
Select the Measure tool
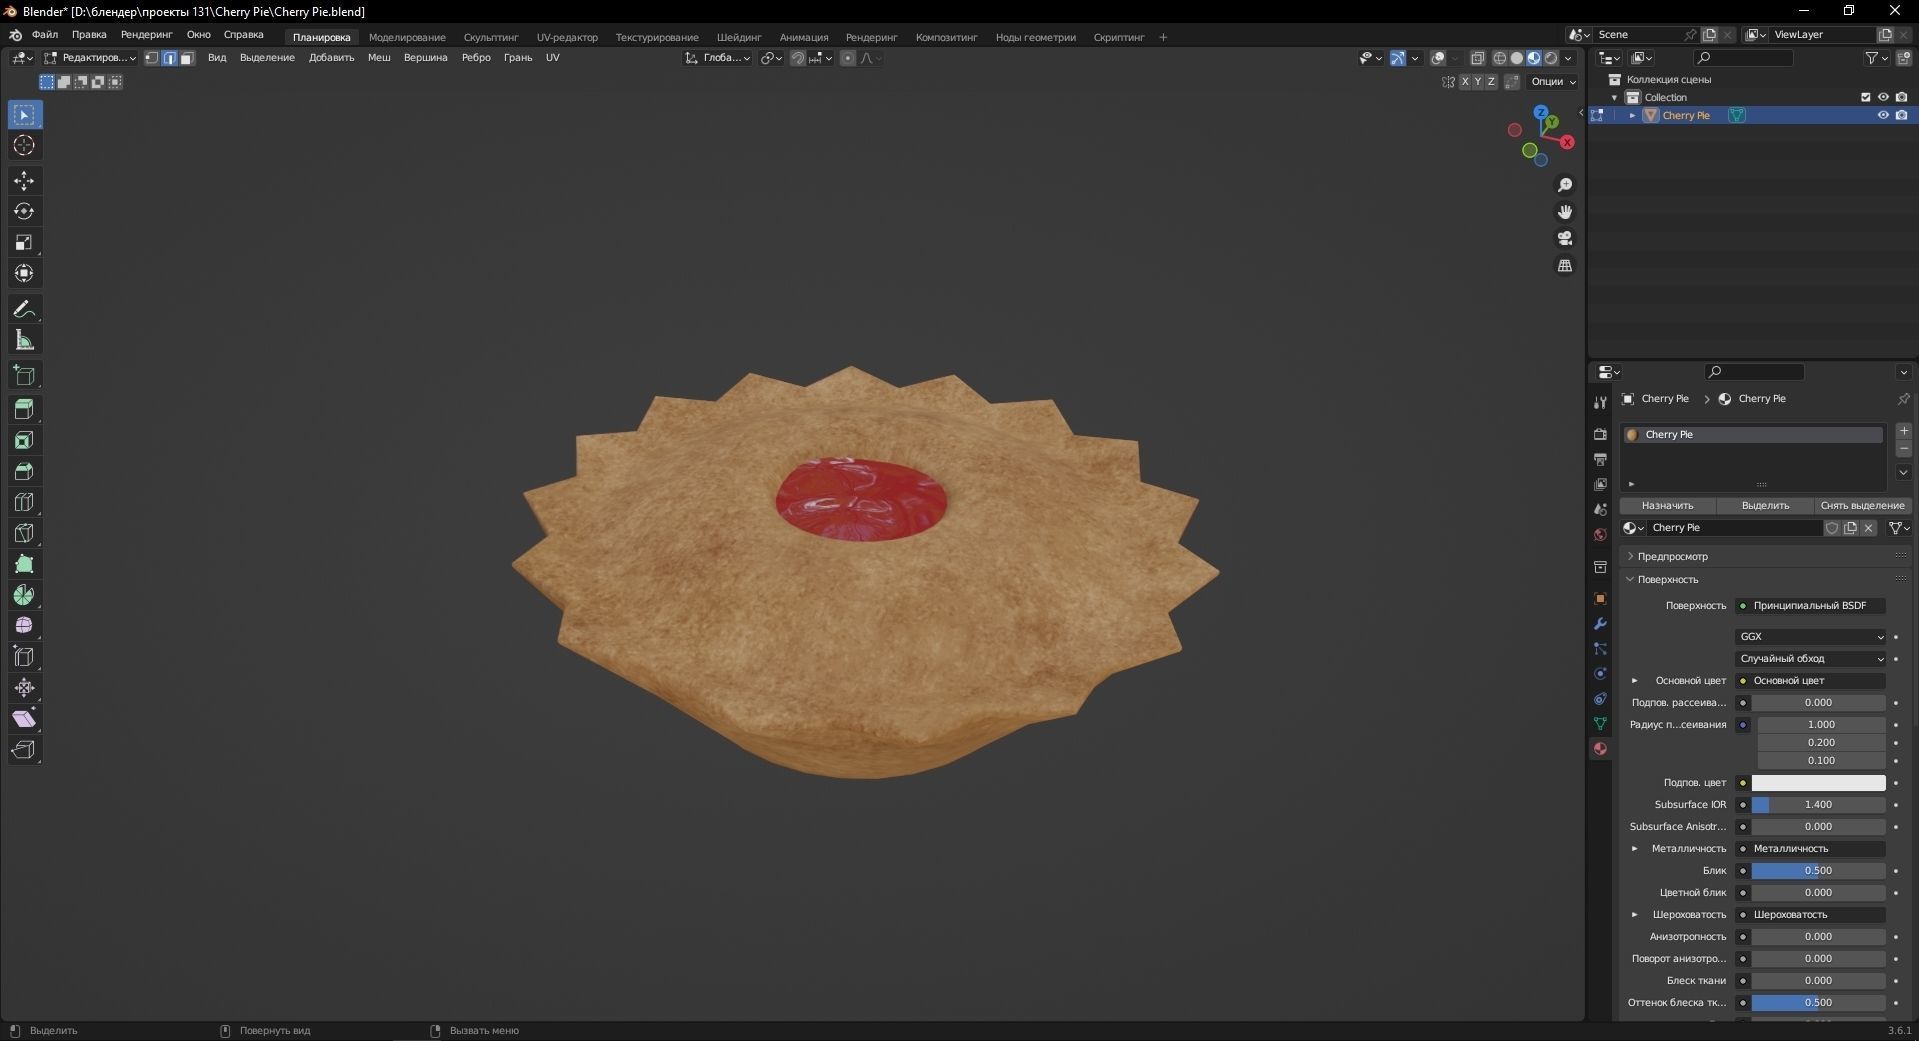pos(24,340)
